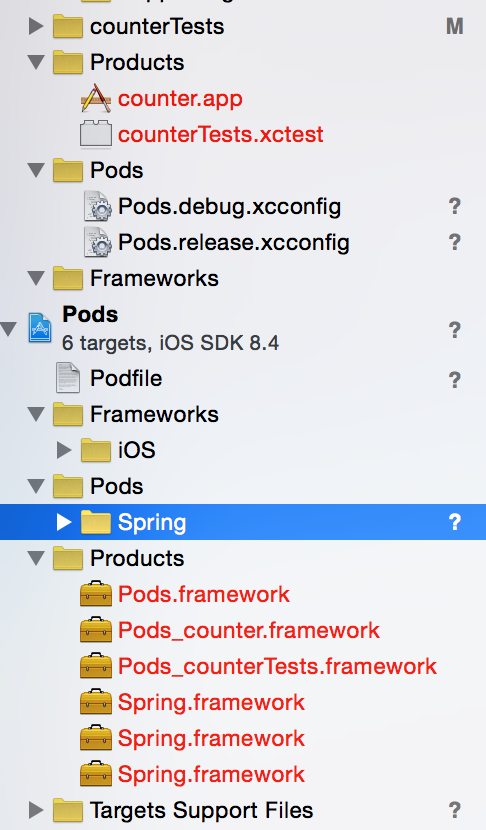Select Pods_counterTests.framework in the navigator
Screen dimensions: 486x830
(x=277, y=666)
